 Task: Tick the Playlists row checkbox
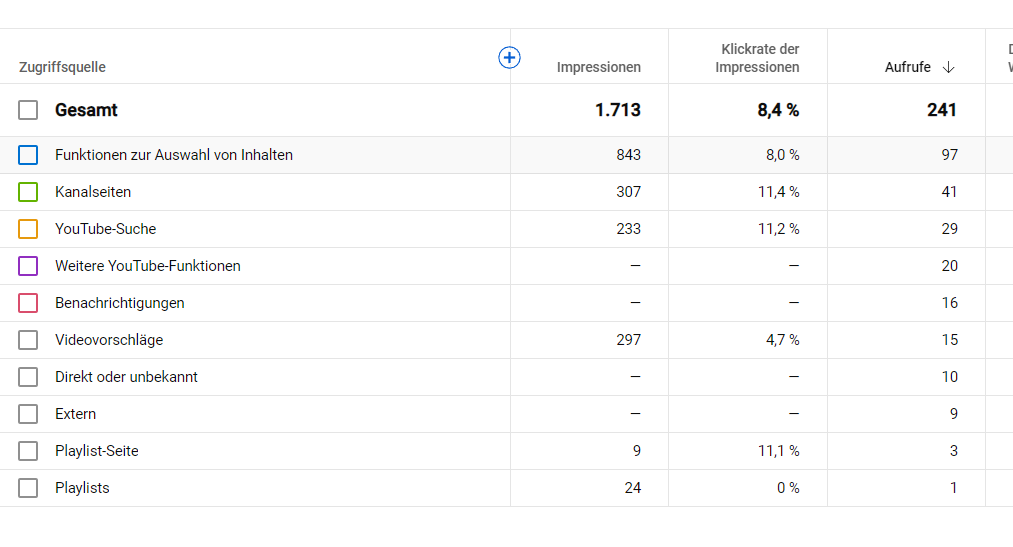click(28, 488)
